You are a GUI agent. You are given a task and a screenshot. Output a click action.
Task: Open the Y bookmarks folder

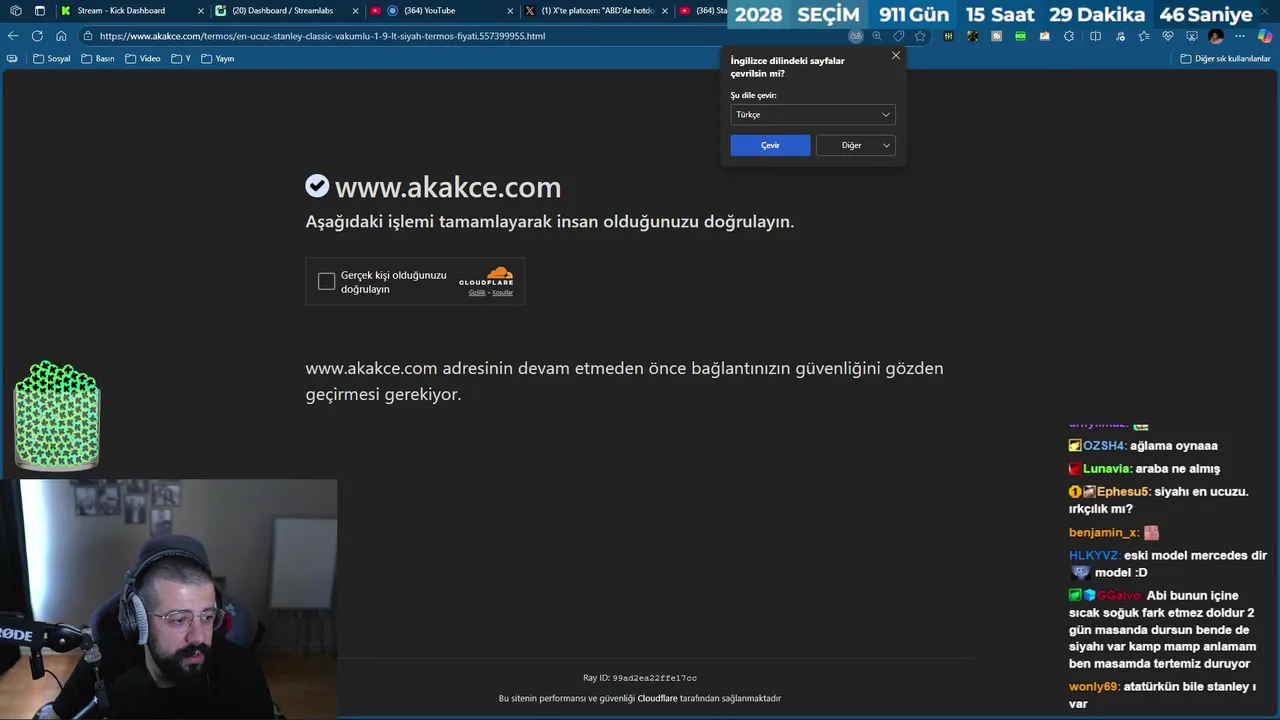pyautogui.click(x=181, y=59)
